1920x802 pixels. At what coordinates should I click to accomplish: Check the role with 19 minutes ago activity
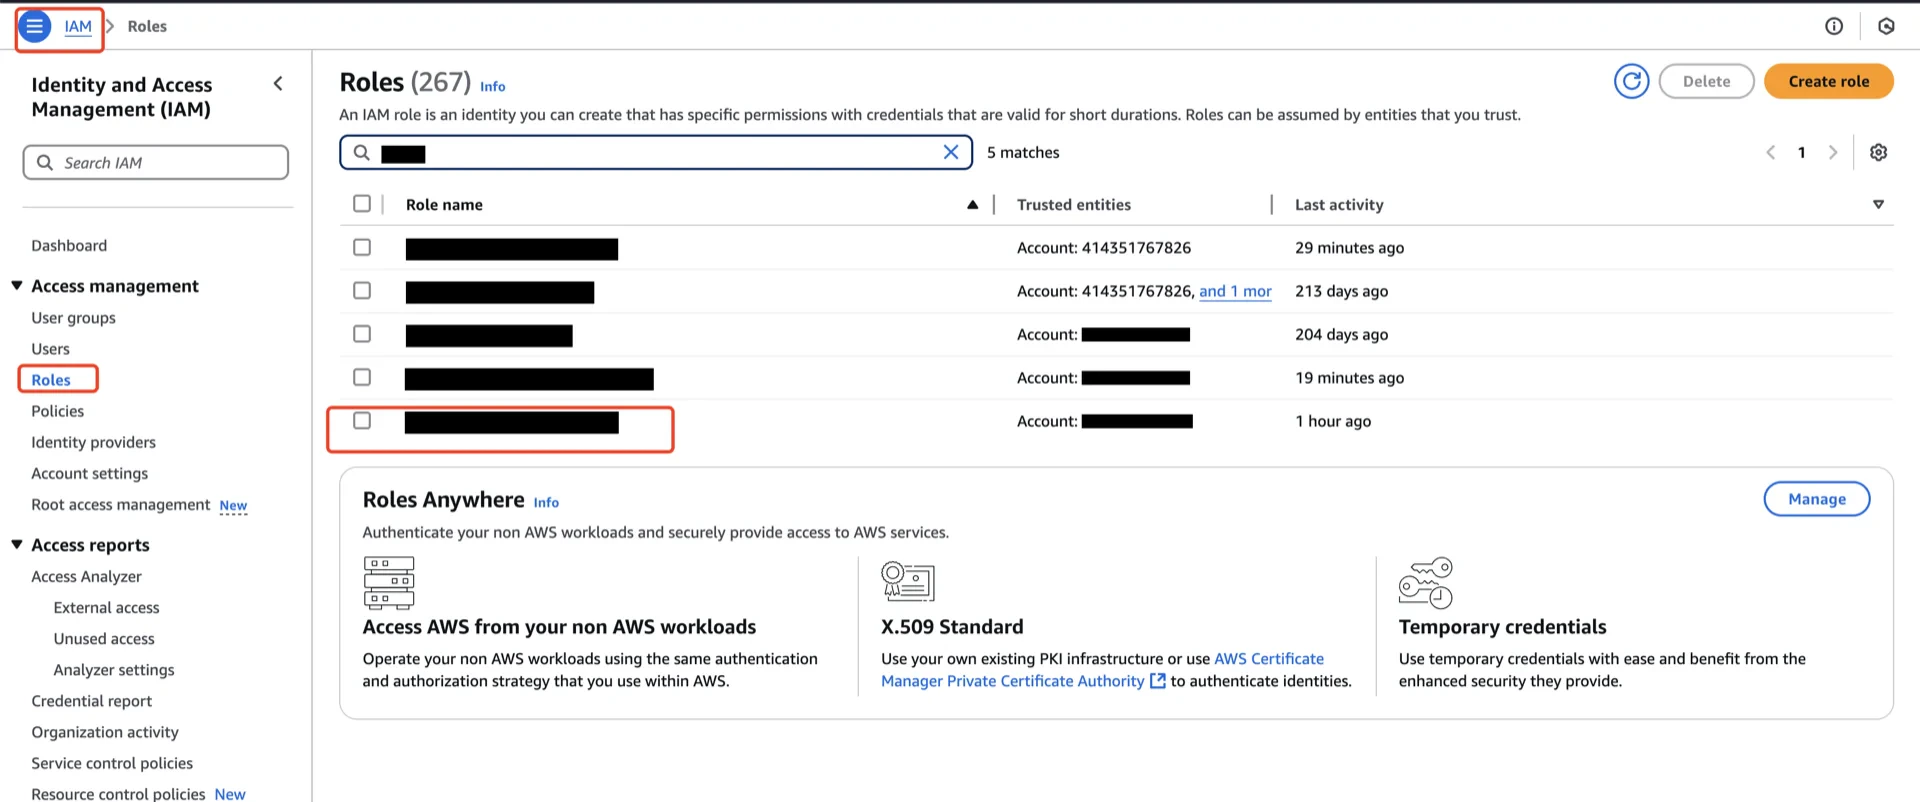(362, 377)
